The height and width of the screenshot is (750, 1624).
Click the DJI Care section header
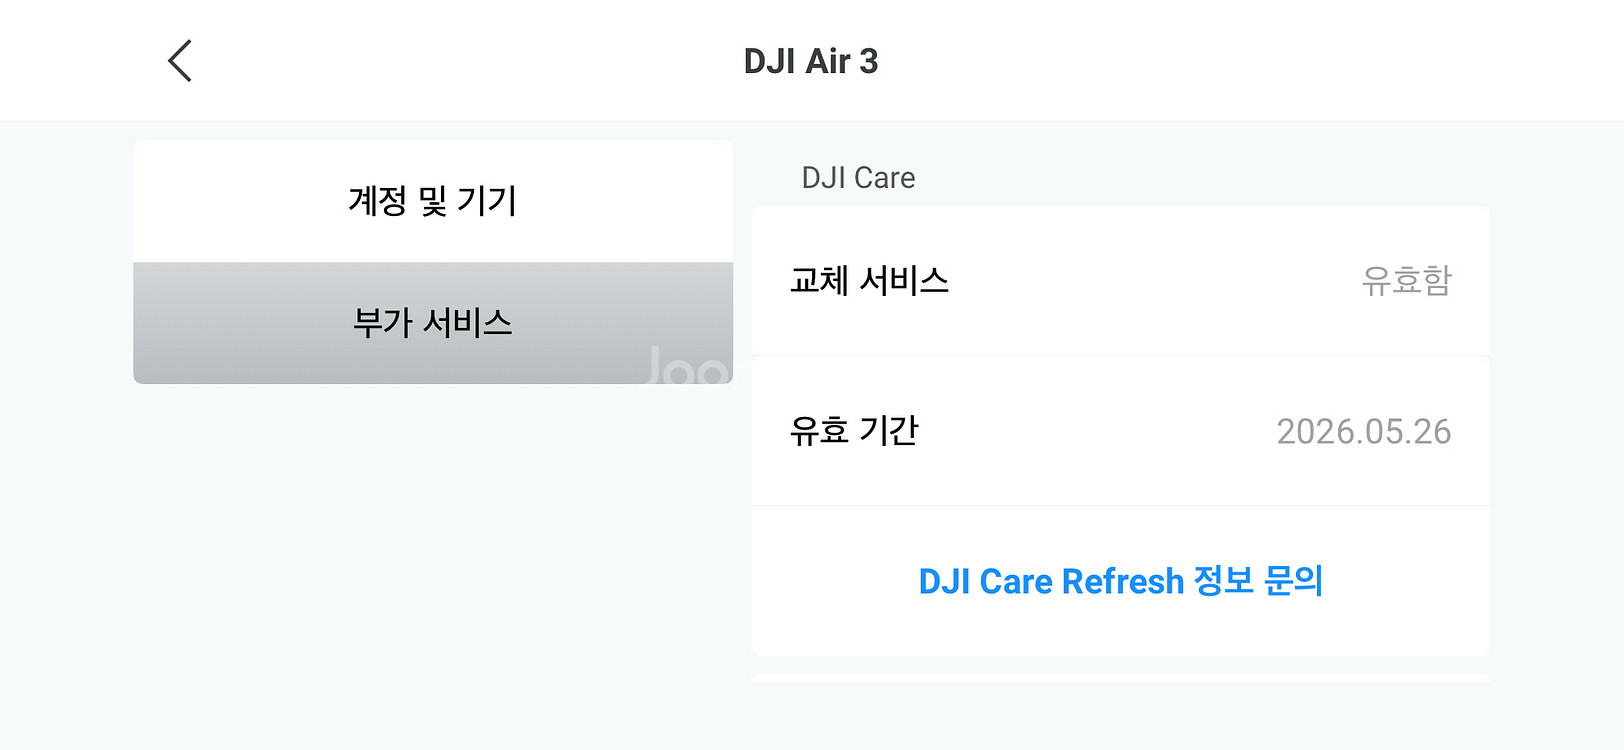point(858,178)
